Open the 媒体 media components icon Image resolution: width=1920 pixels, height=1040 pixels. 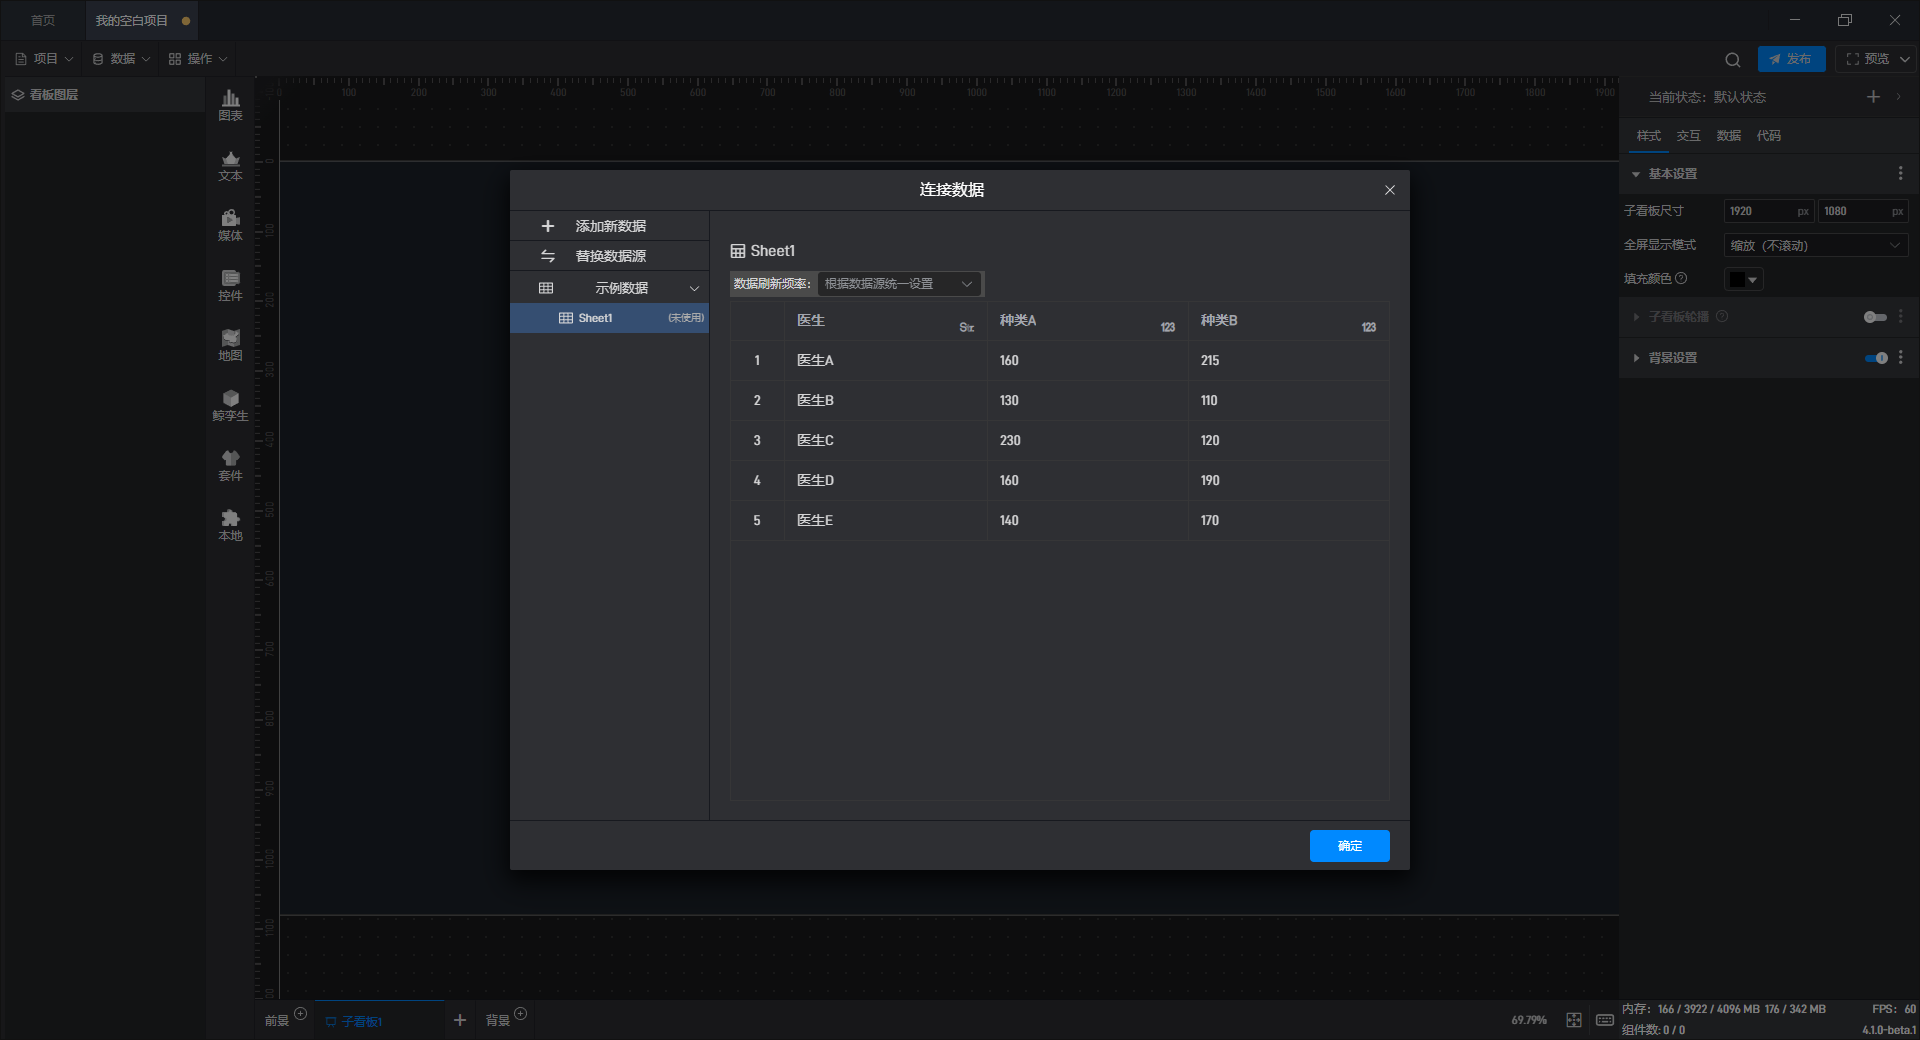click(x=230, y=225)
